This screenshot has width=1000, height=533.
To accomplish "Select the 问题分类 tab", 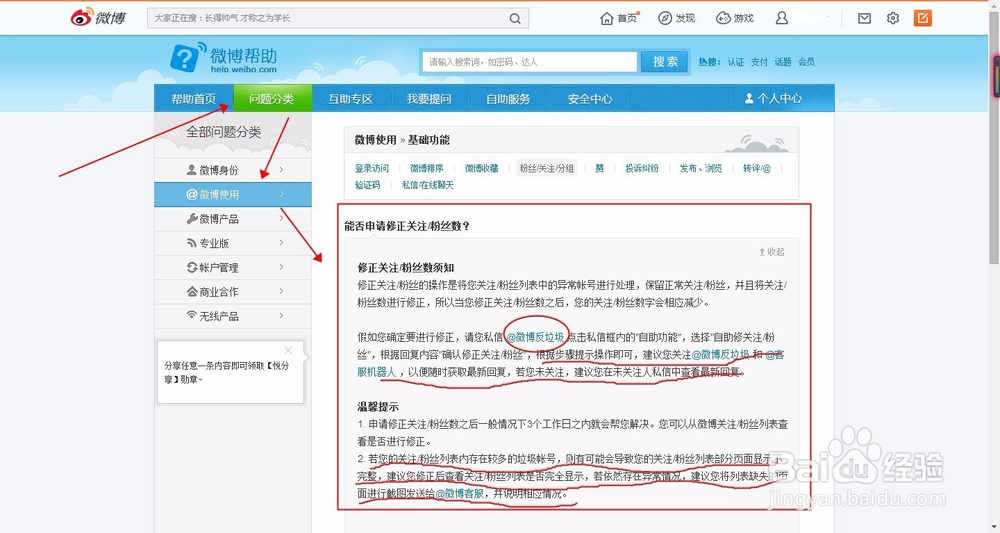I will [272, 99].
